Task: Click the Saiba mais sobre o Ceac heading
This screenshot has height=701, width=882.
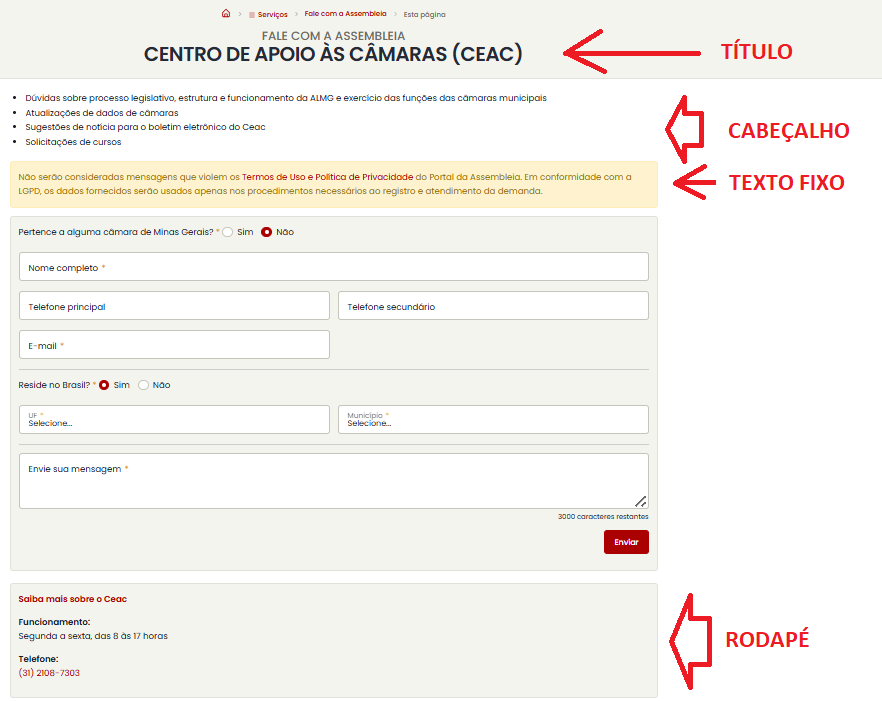Action: pyautogui.click(x=72, y=599)
